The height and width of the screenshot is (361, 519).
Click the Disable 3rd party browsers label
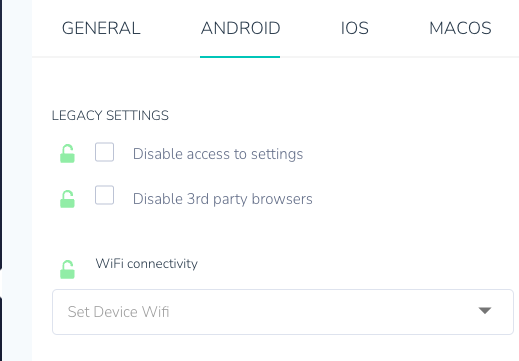(x=223, y=199)
